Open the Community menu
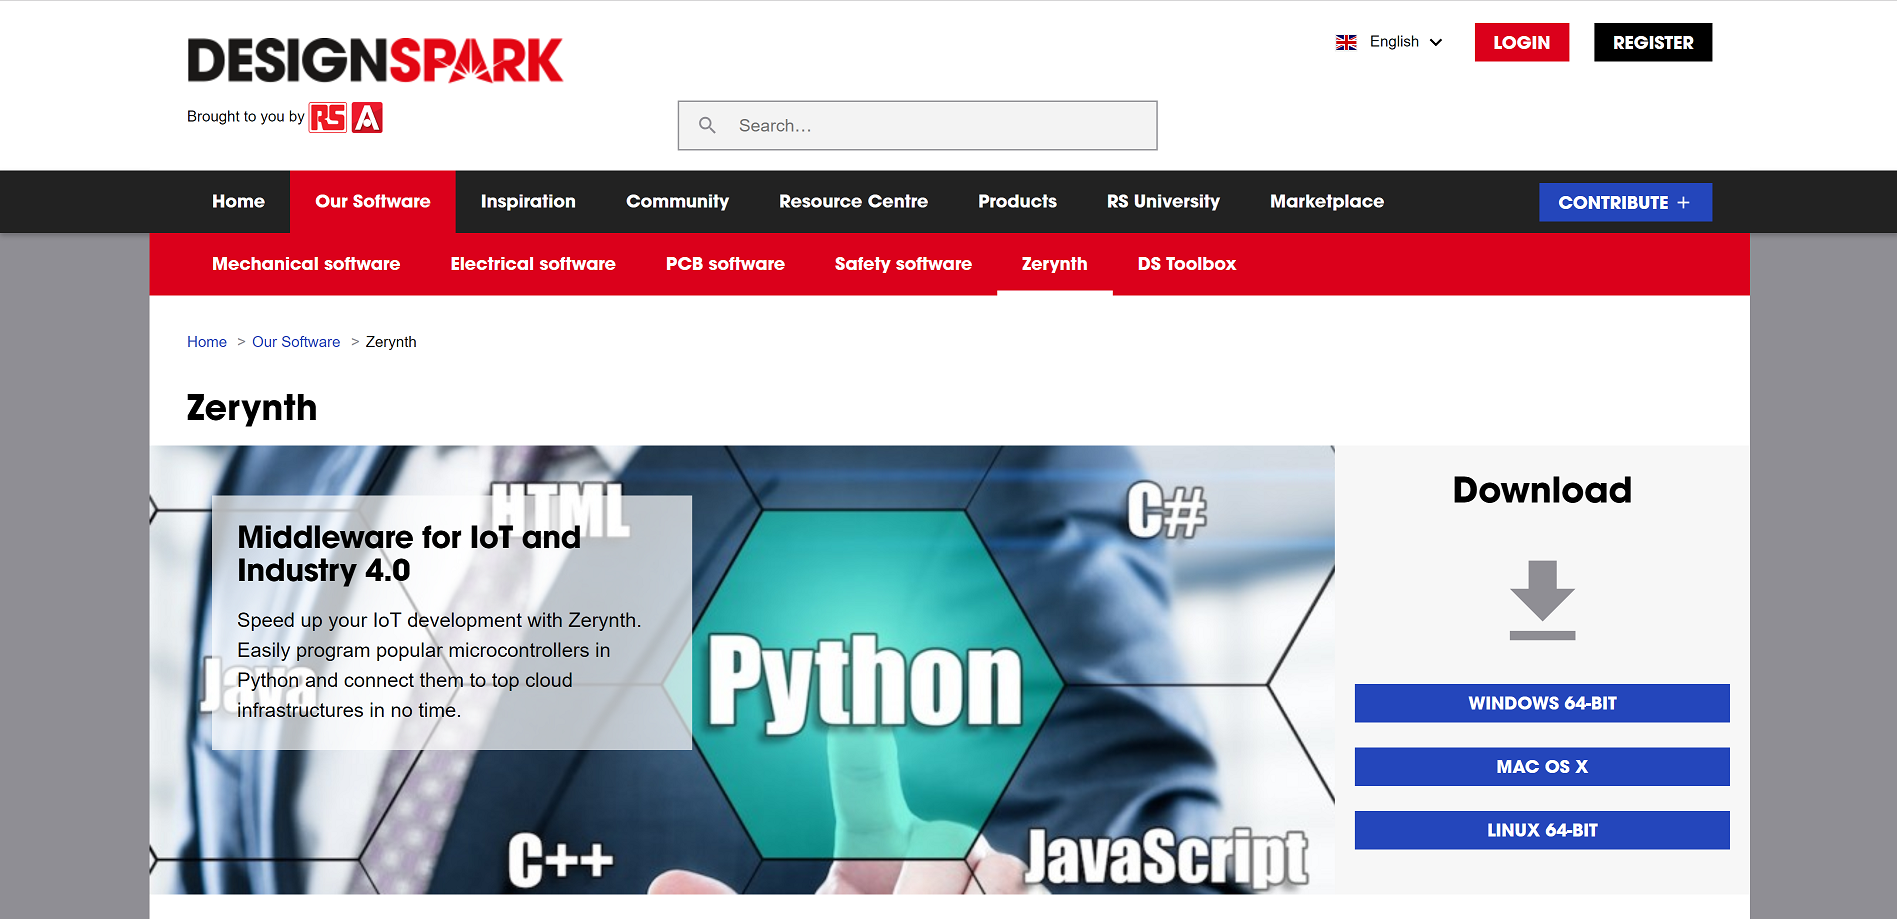The image size is (1897, 919). click(x=677, y=201)
